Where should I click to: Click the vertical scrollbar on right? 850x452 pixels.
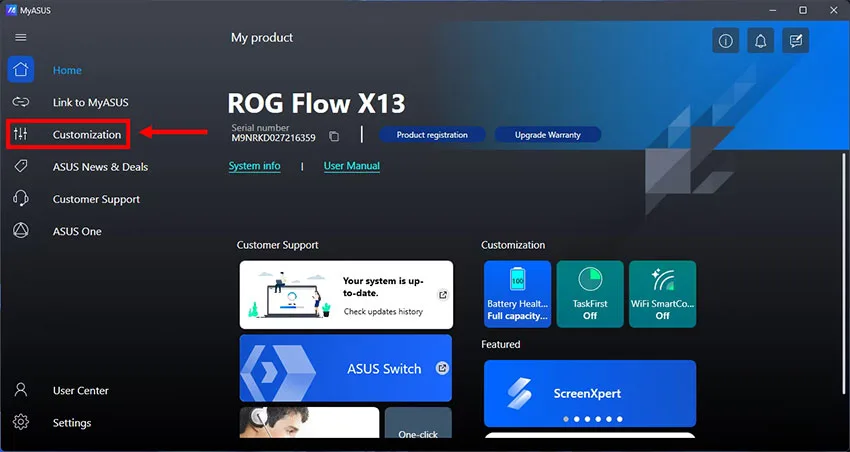coord(843,274)
